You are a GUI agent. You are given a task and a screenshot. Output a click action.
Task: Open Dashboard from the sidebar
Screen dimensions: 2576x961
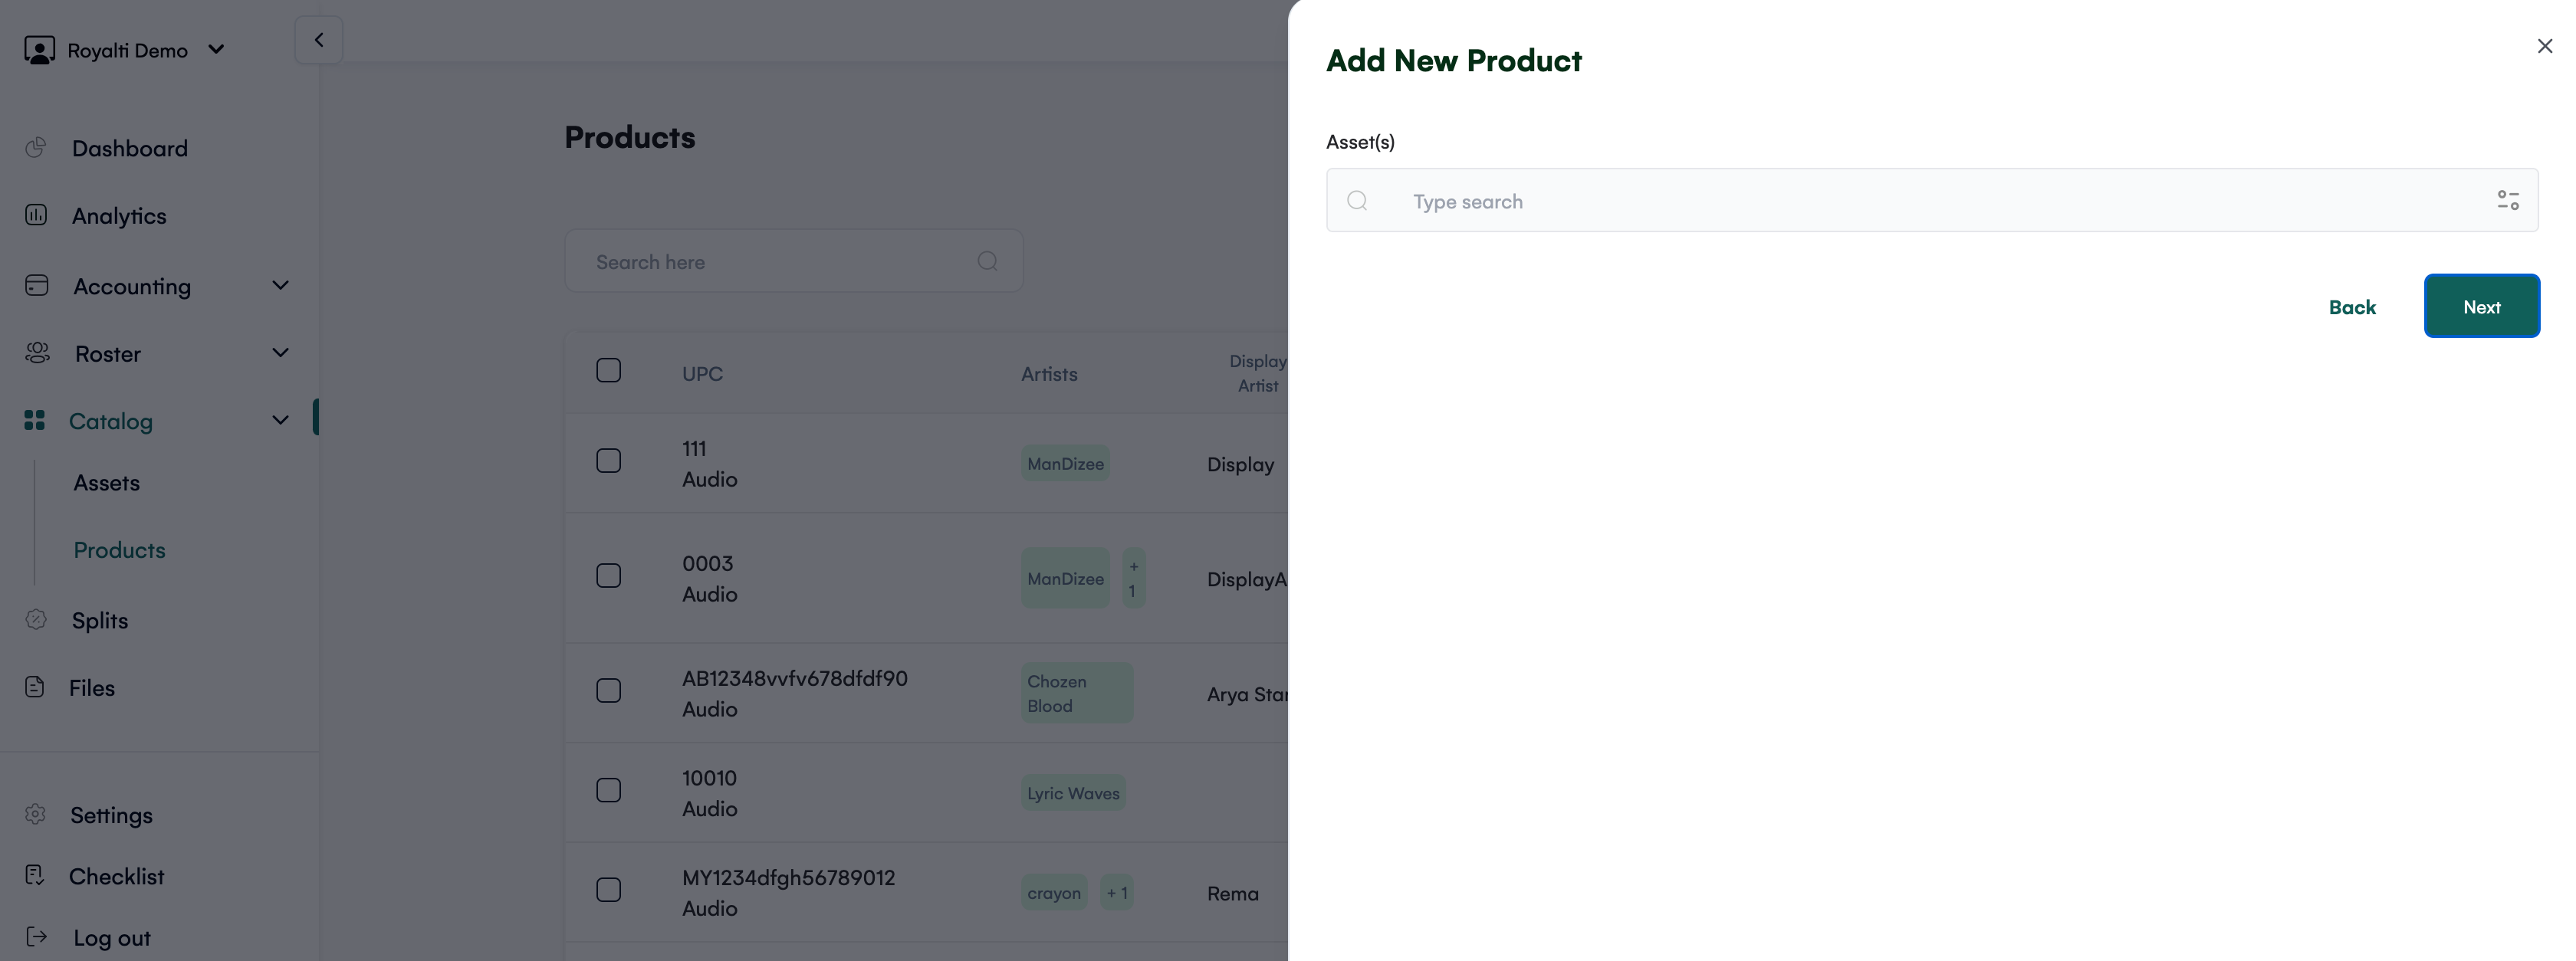pyautogui.click(x=130, y=148)
